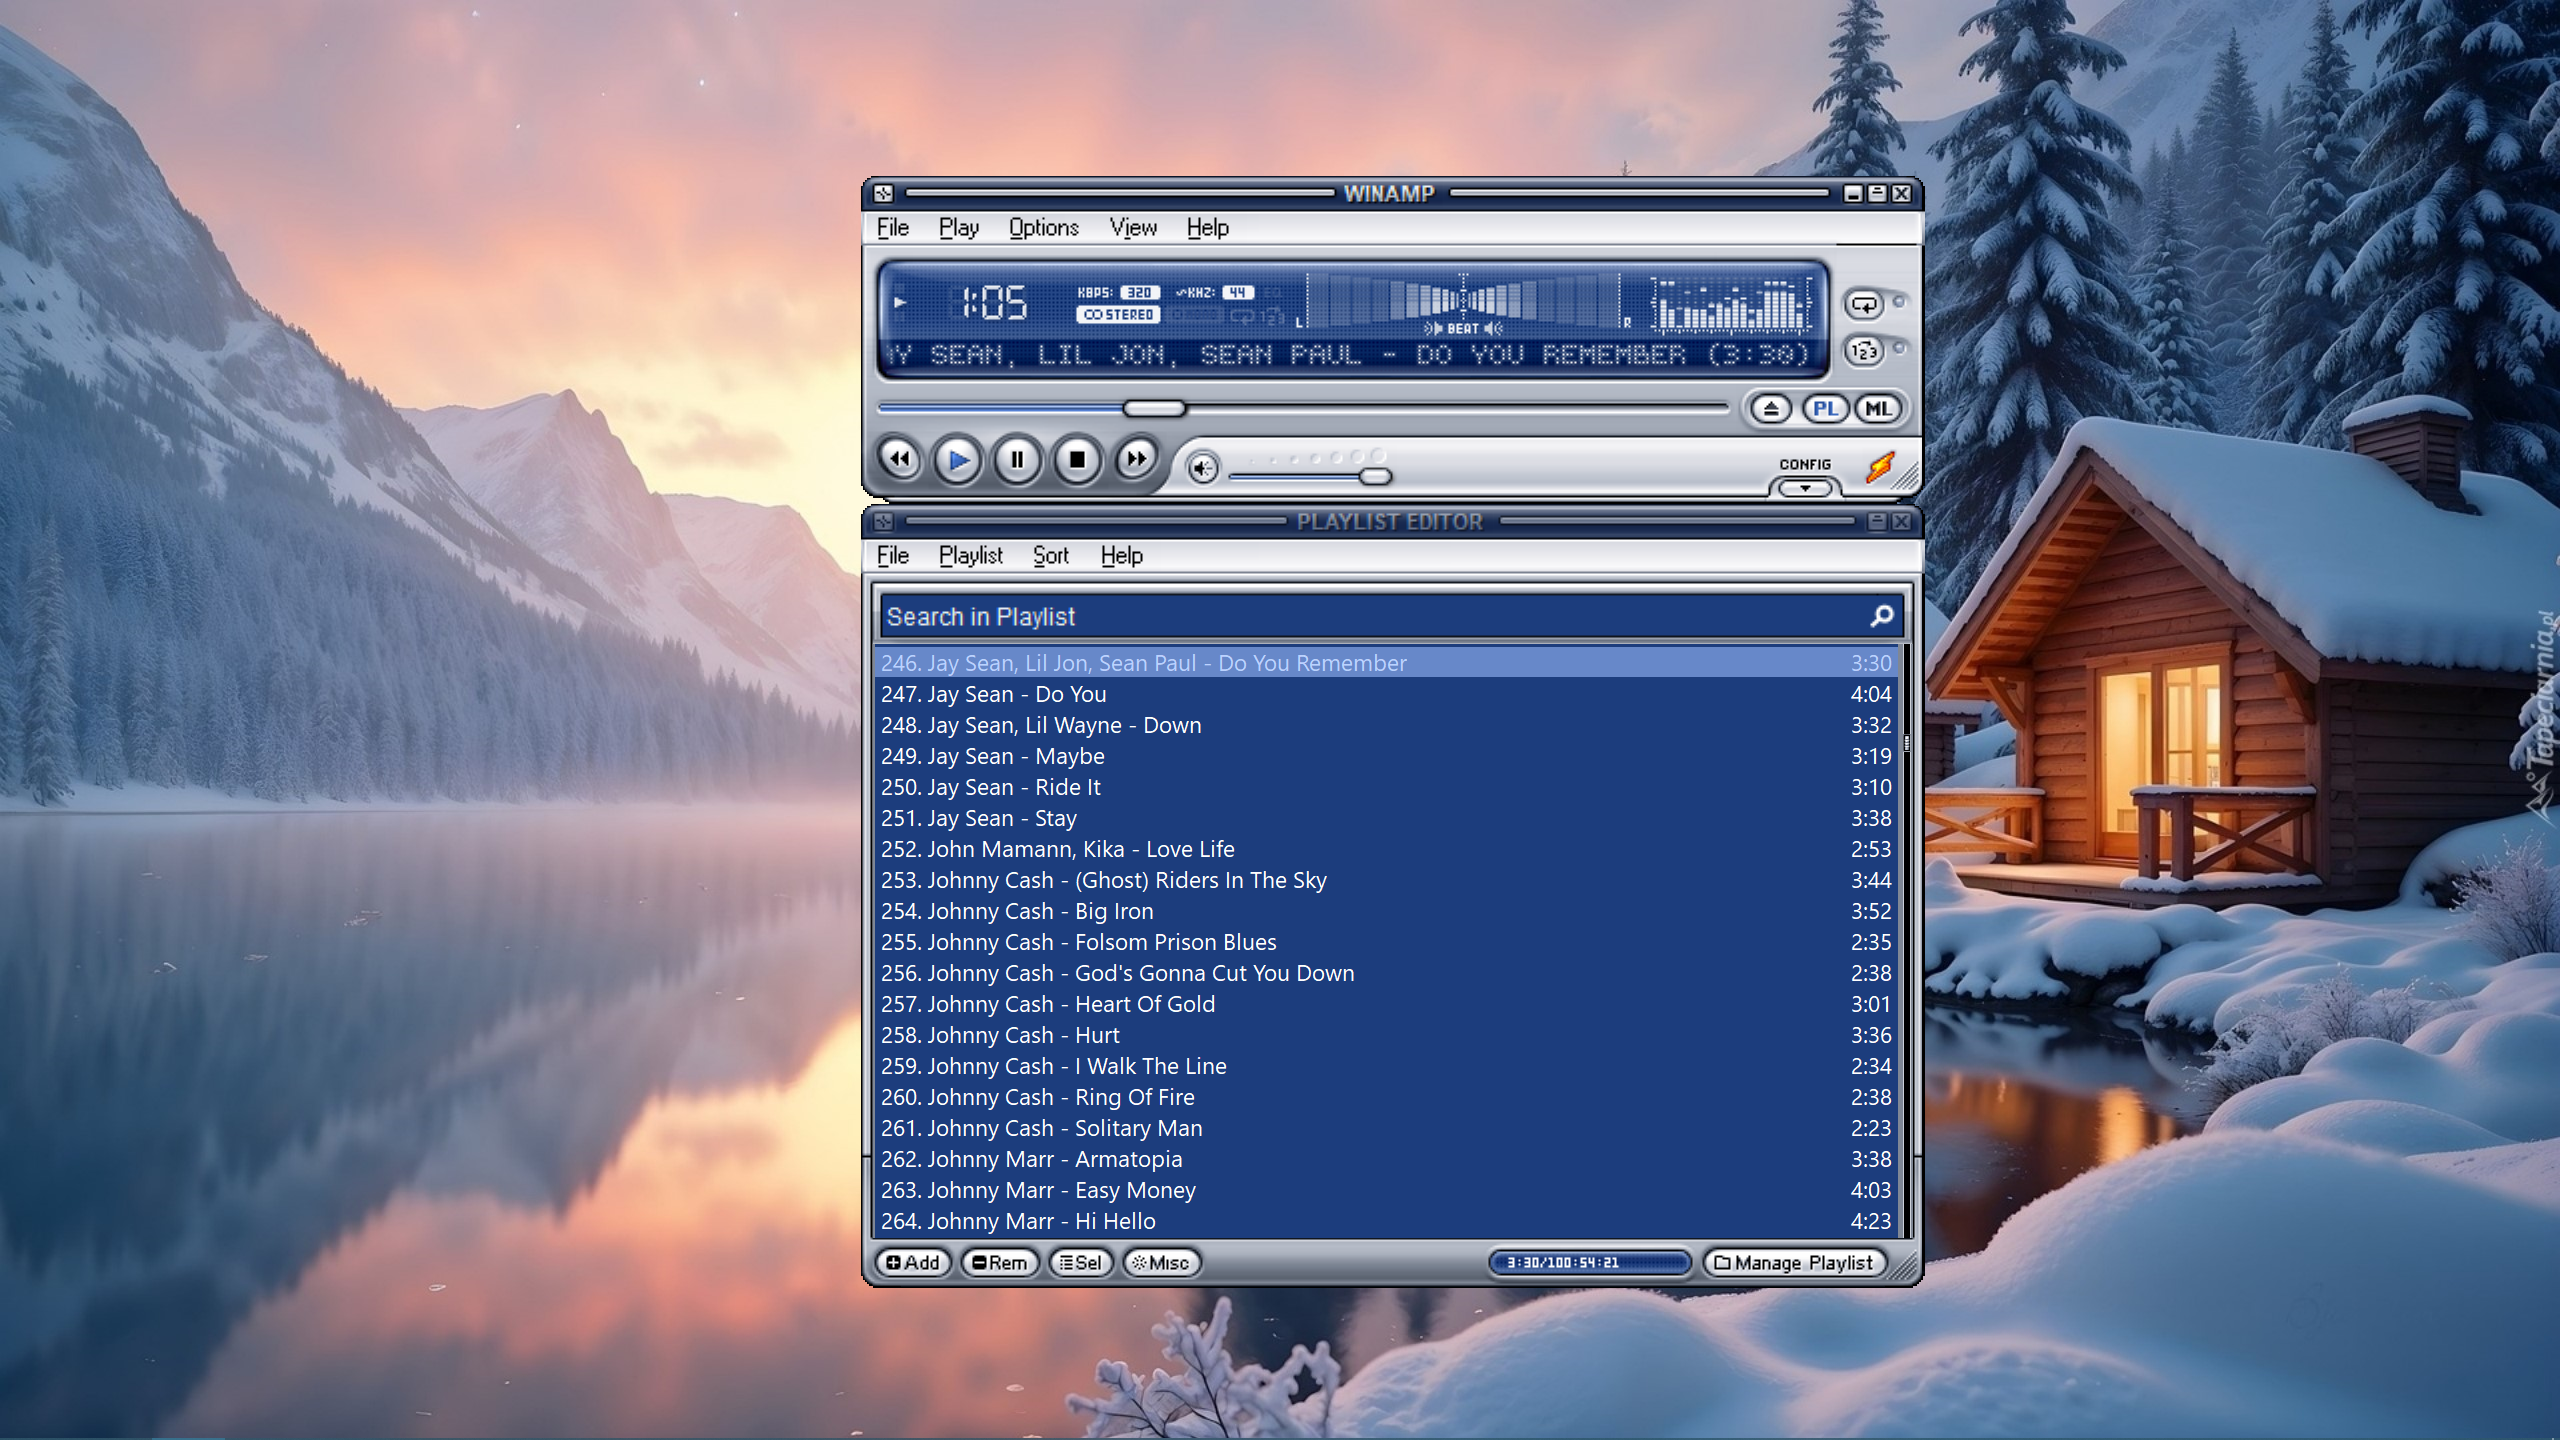
Task: Click the Add button in playlist
Action: coord(912,1263)
